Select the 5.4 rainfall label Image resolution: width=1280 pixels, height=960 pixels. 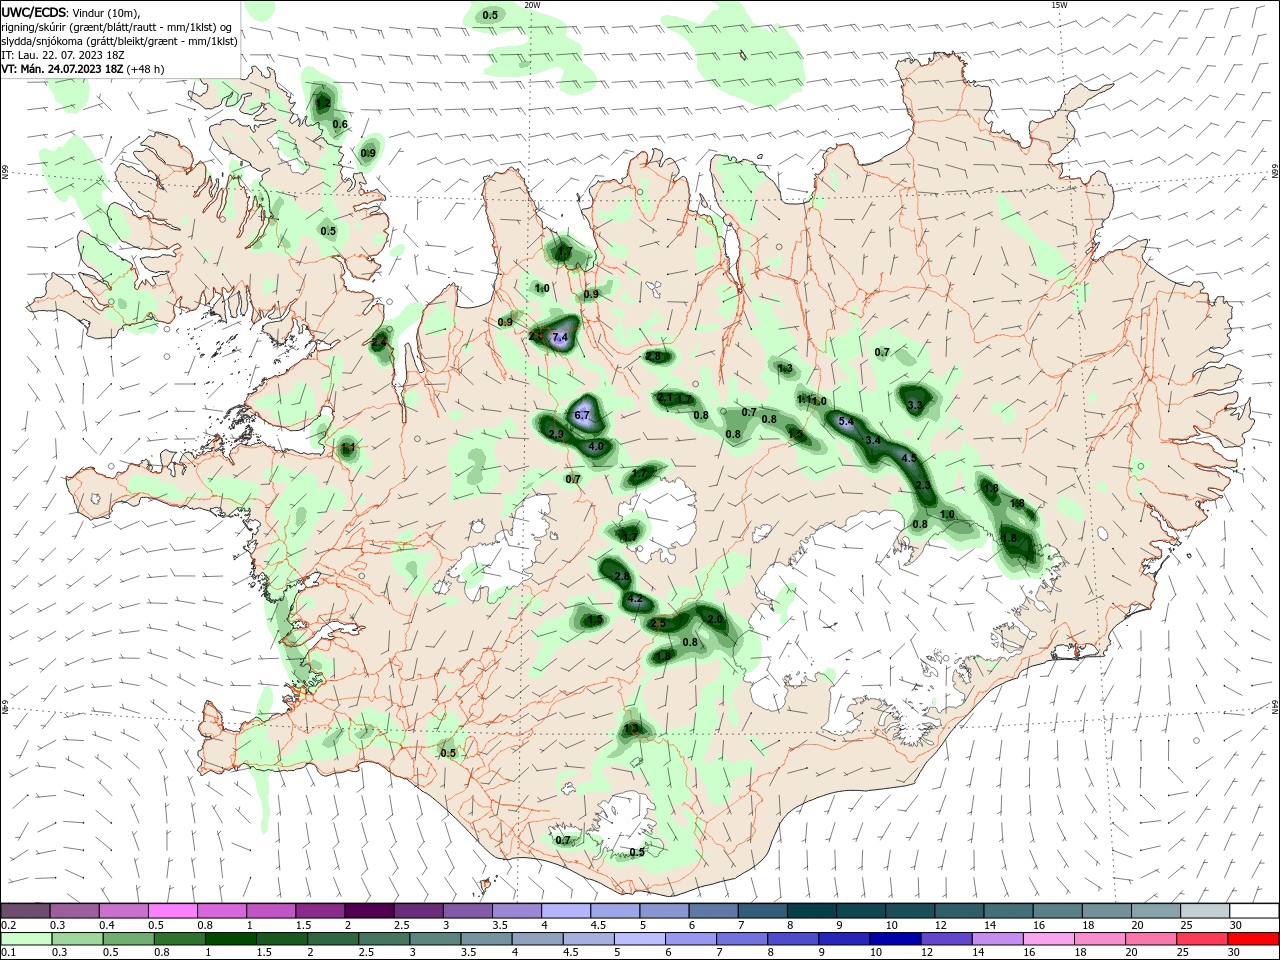846,422
